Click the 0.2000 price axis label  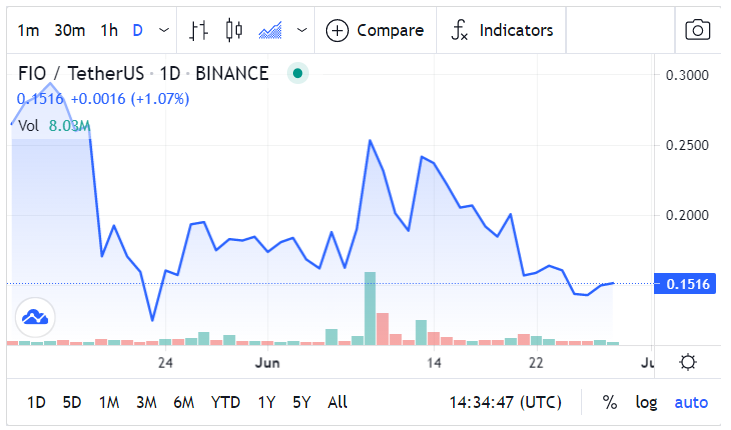tap(687, 215)
